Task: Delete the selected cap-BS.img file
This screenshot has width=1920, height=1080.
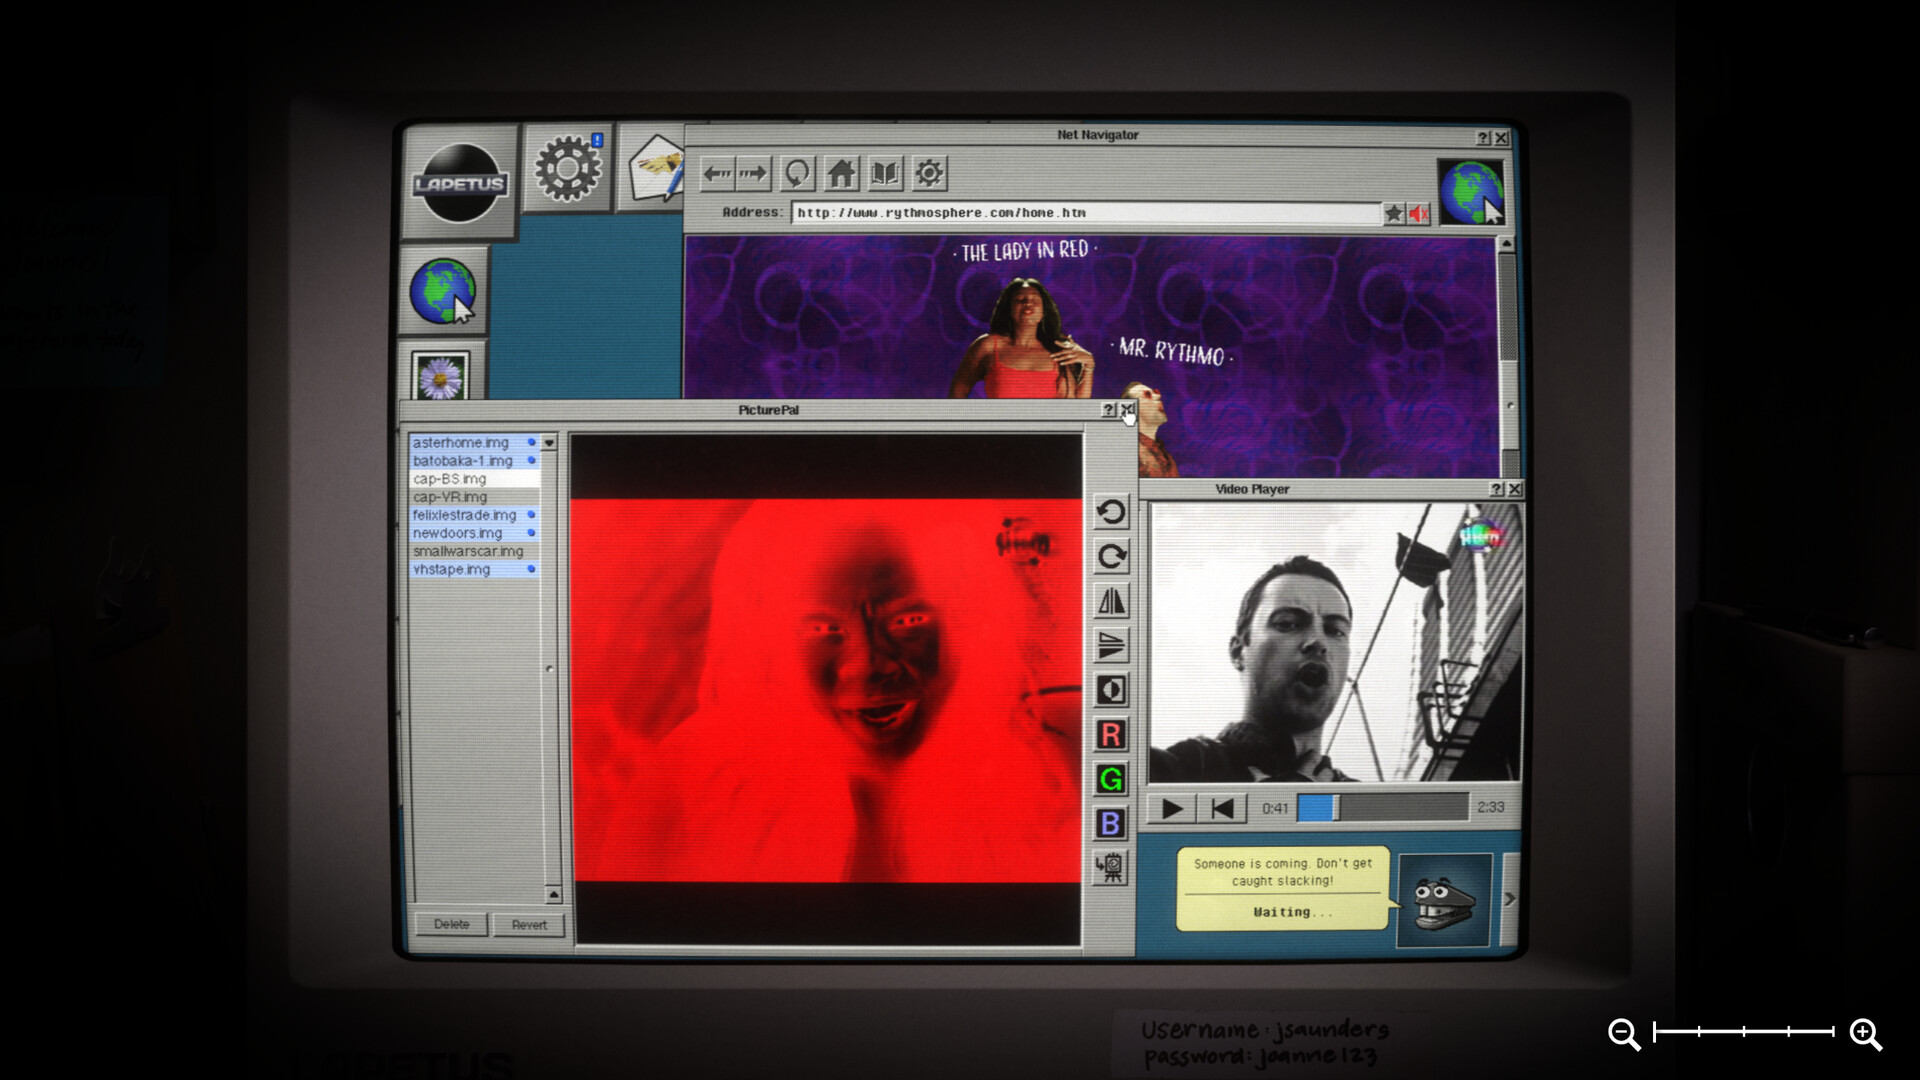Action: point(451,924)
